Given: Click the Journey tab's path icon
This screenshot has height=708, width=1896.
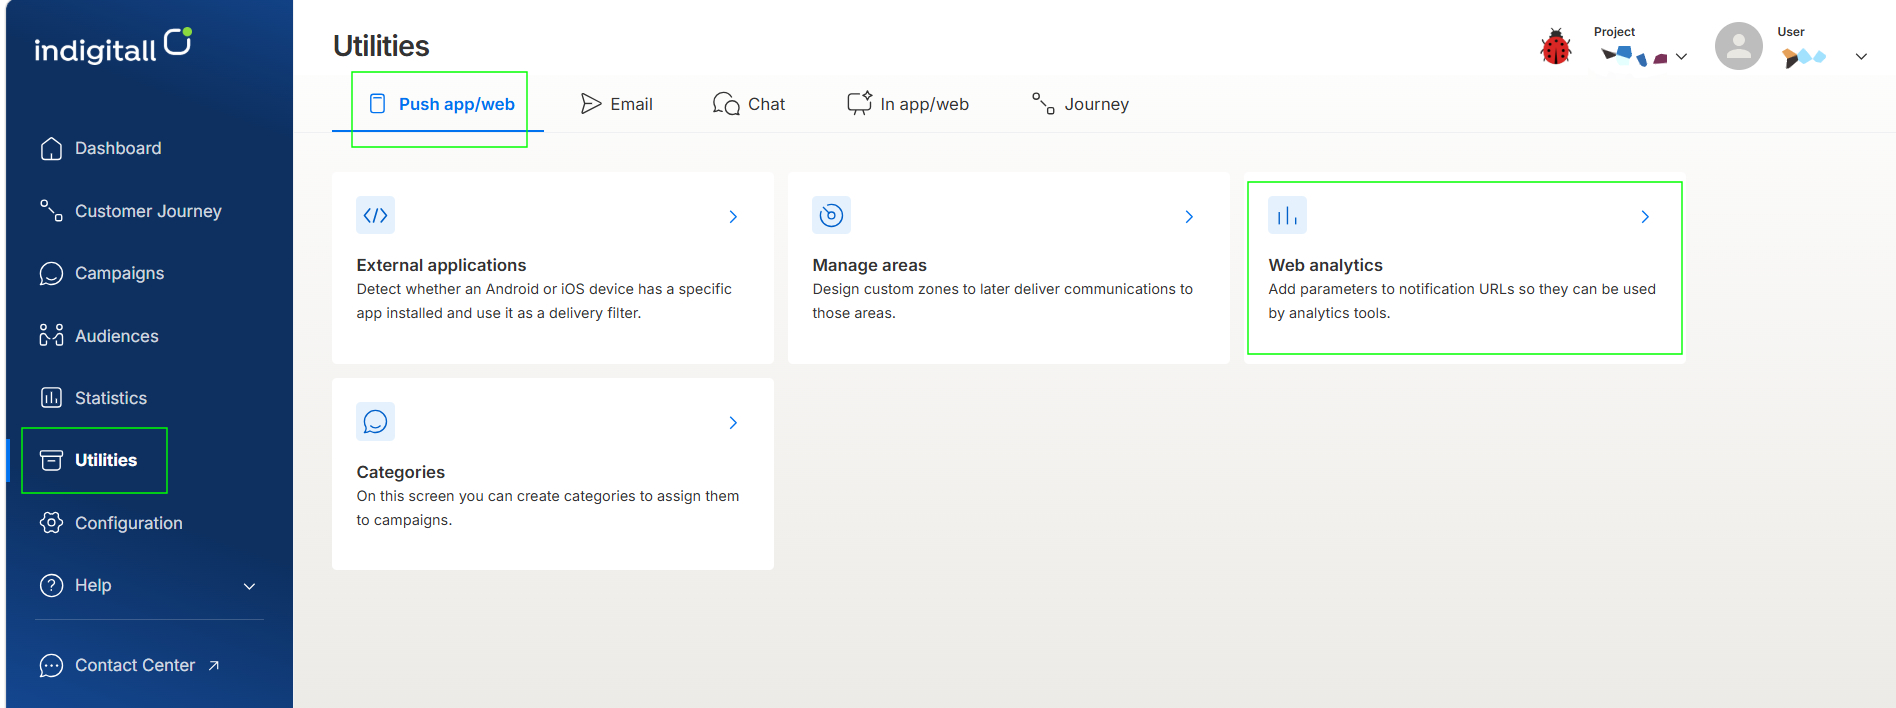Looking at the screenshot, I should 1043,103.
